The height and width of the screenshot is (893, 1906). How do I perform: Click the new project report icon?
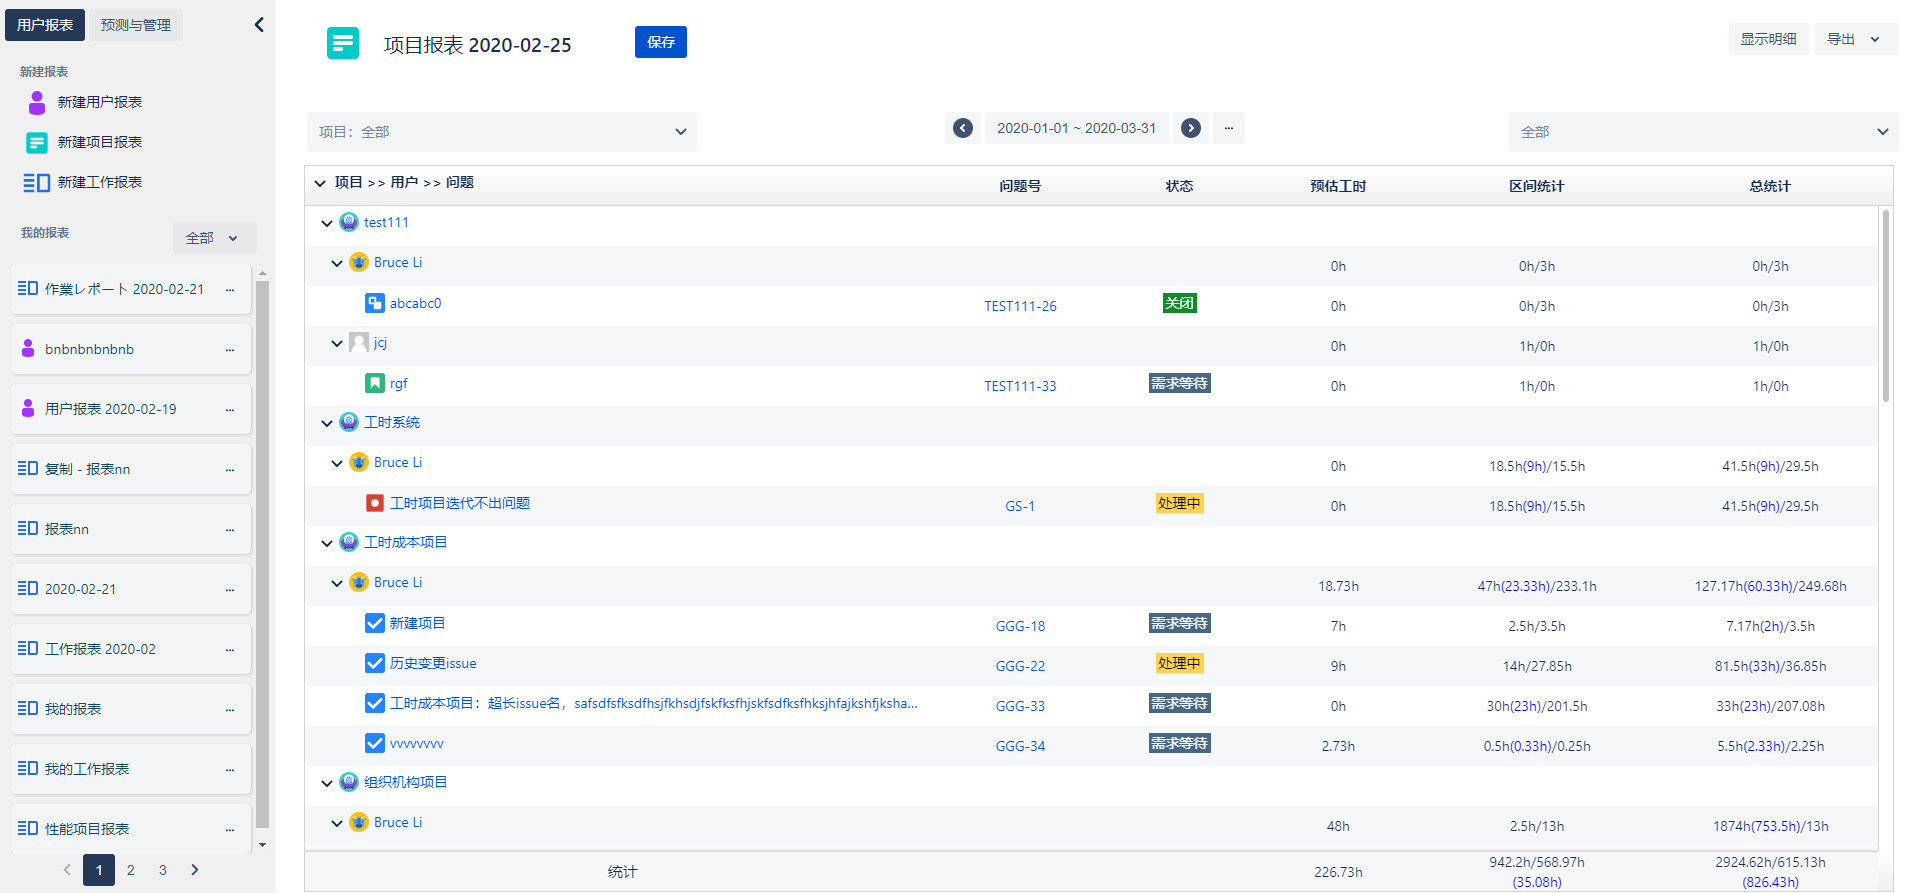pos(37,143)
